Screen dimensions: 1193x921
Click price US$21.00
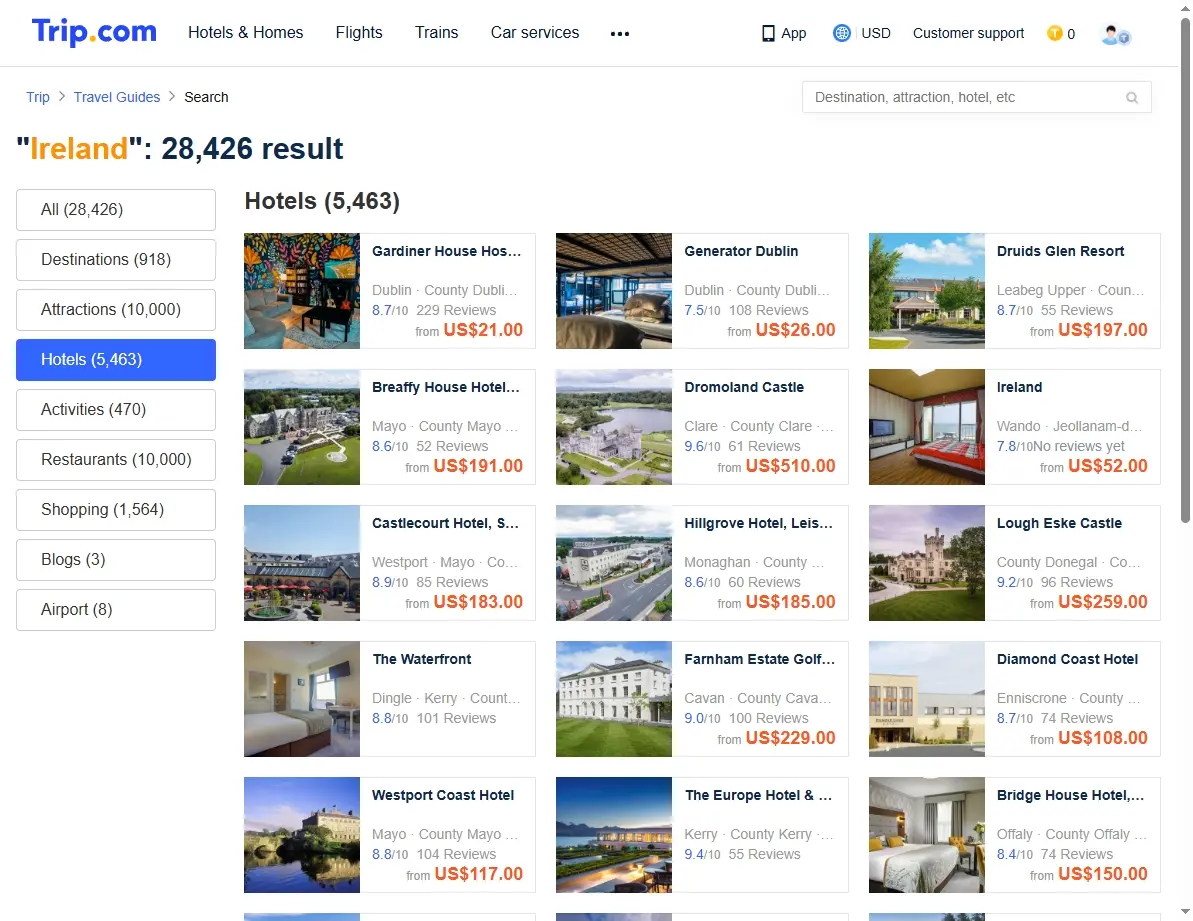click(x=483, y=330)
